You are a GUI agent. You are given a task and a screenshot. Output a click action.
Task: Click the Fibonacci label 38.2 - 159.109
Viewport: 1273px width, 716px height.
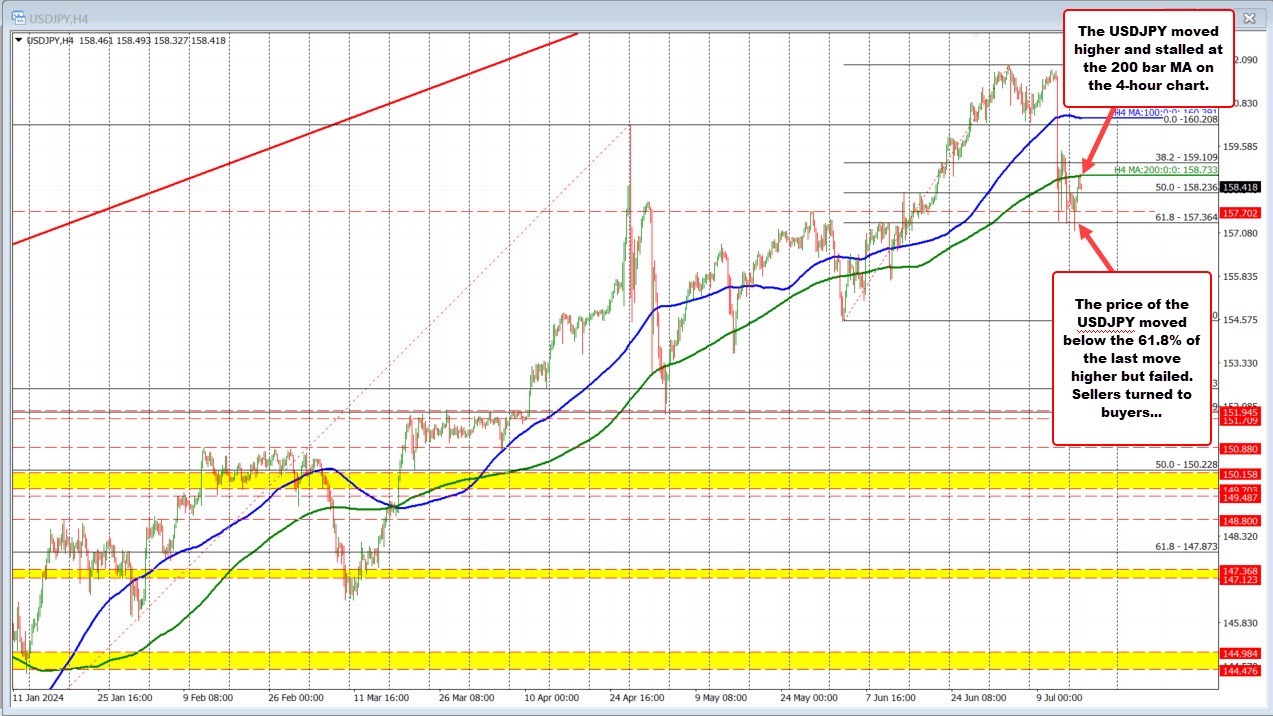(1186, 157)
